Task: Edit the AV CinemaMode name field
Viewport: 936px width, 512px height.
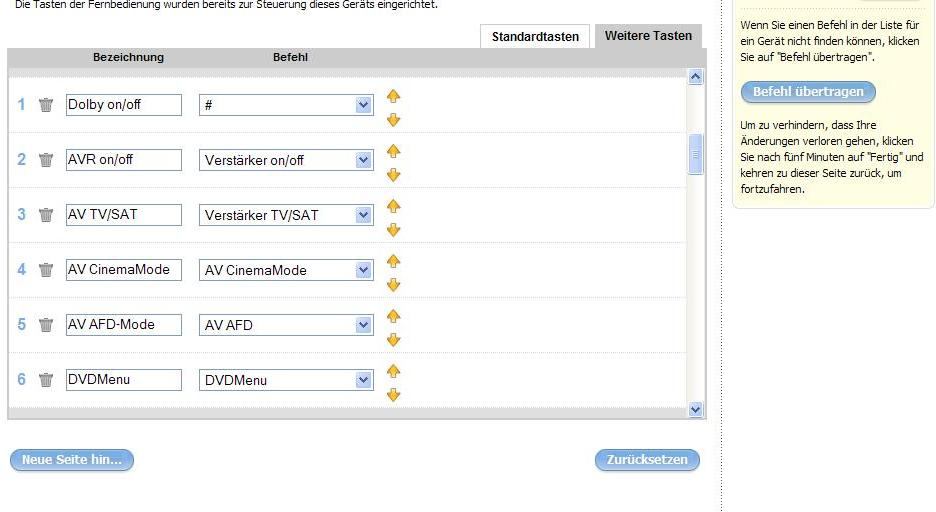Action: tap(124, 270)
